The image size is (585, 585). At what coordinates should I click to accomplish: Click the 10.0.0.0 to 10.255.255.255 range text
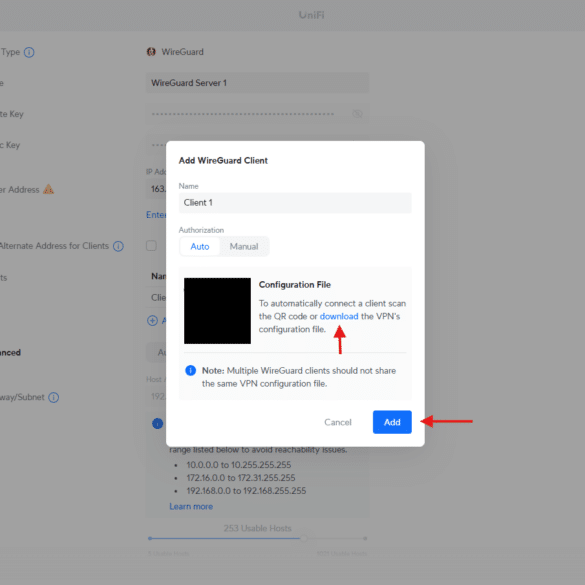click(239, 465)
